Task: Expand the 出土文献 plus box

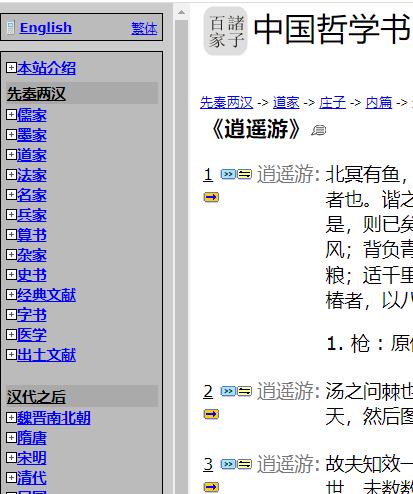Action: click(11, 355)
